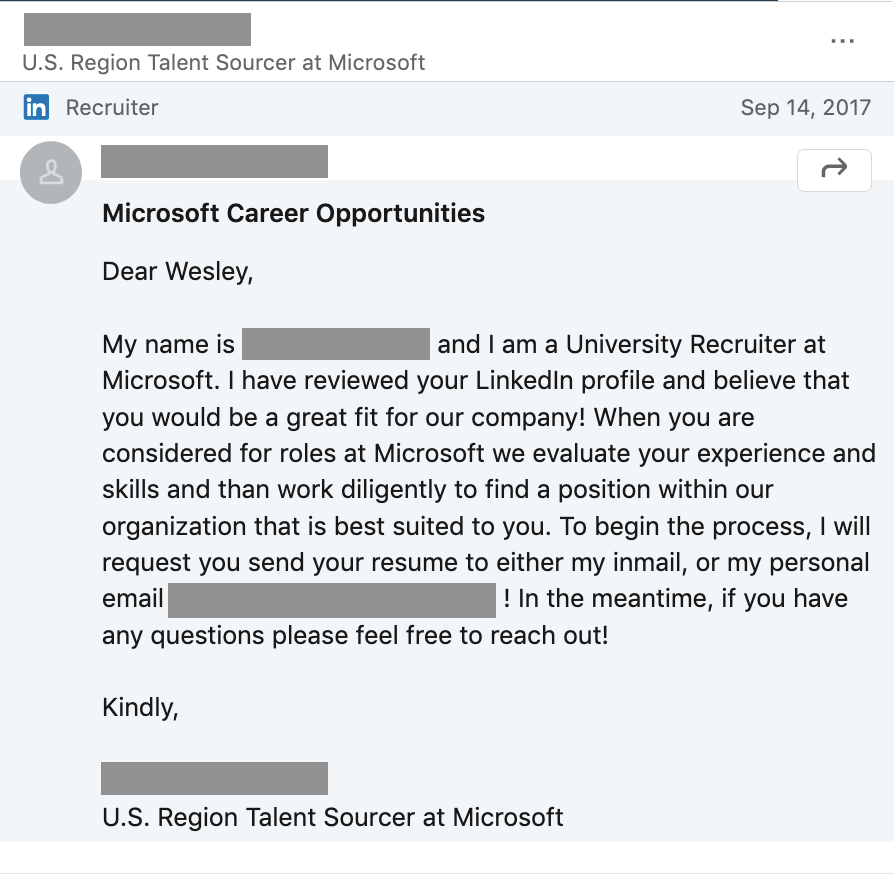The height and width of the screenshot is (874, 894).
Task: Click the forward arrow button
Action: pyautogui.click(x=834, y=170)
